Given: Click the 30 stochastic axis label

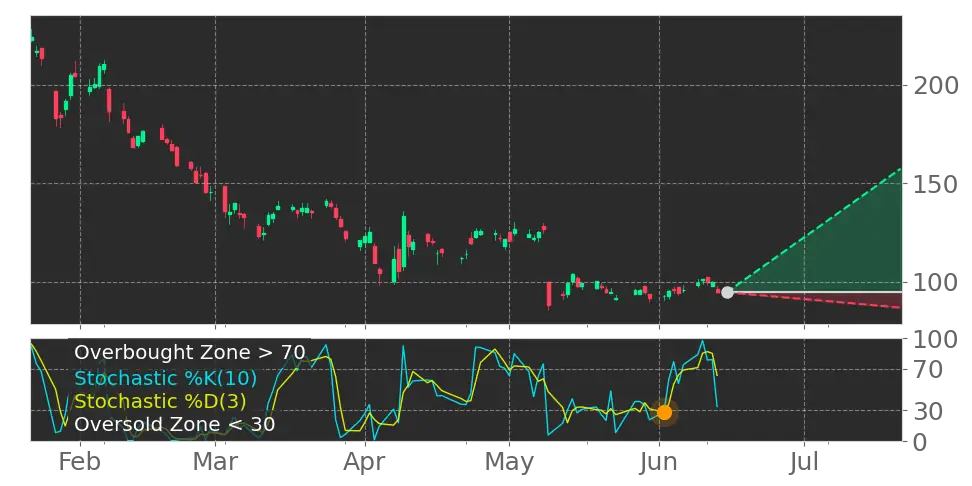Looking at the screenshot, I should (x=929, y=411).
